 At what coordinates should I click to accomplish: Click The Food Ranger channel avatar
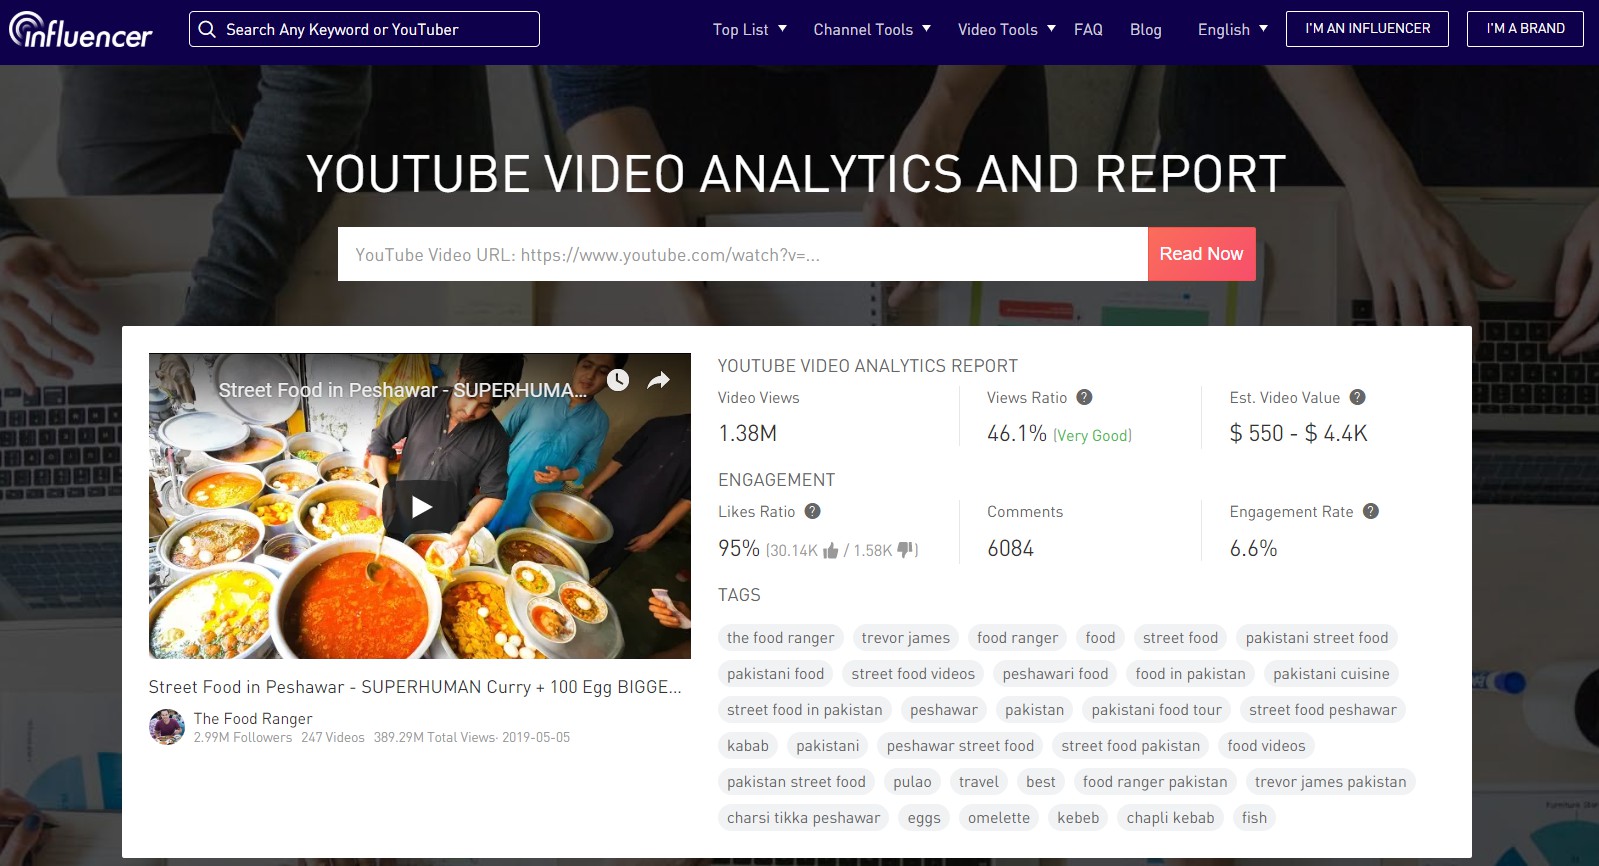(167, 727)
